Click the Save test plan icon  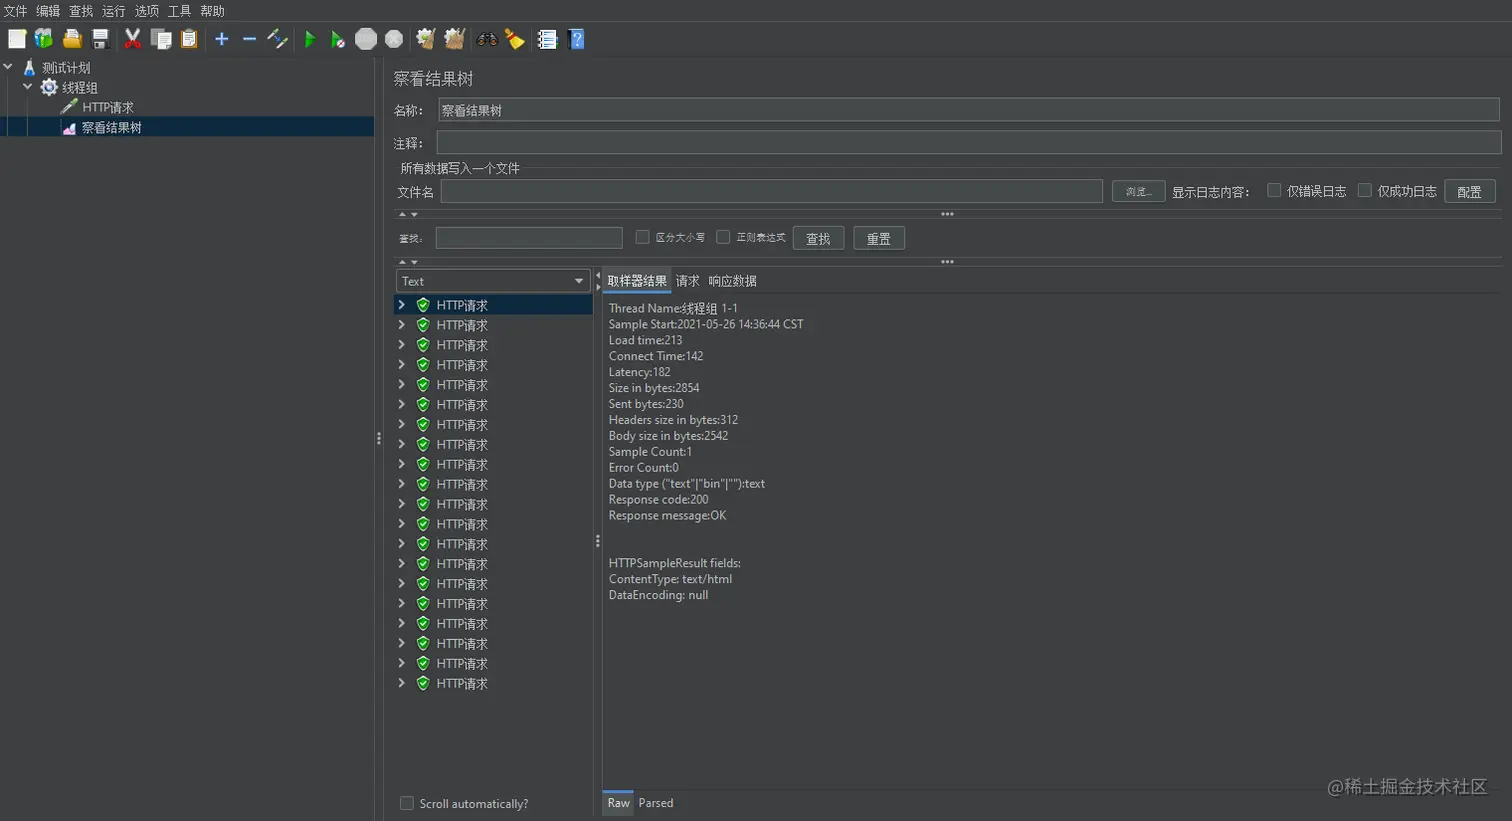100,39
